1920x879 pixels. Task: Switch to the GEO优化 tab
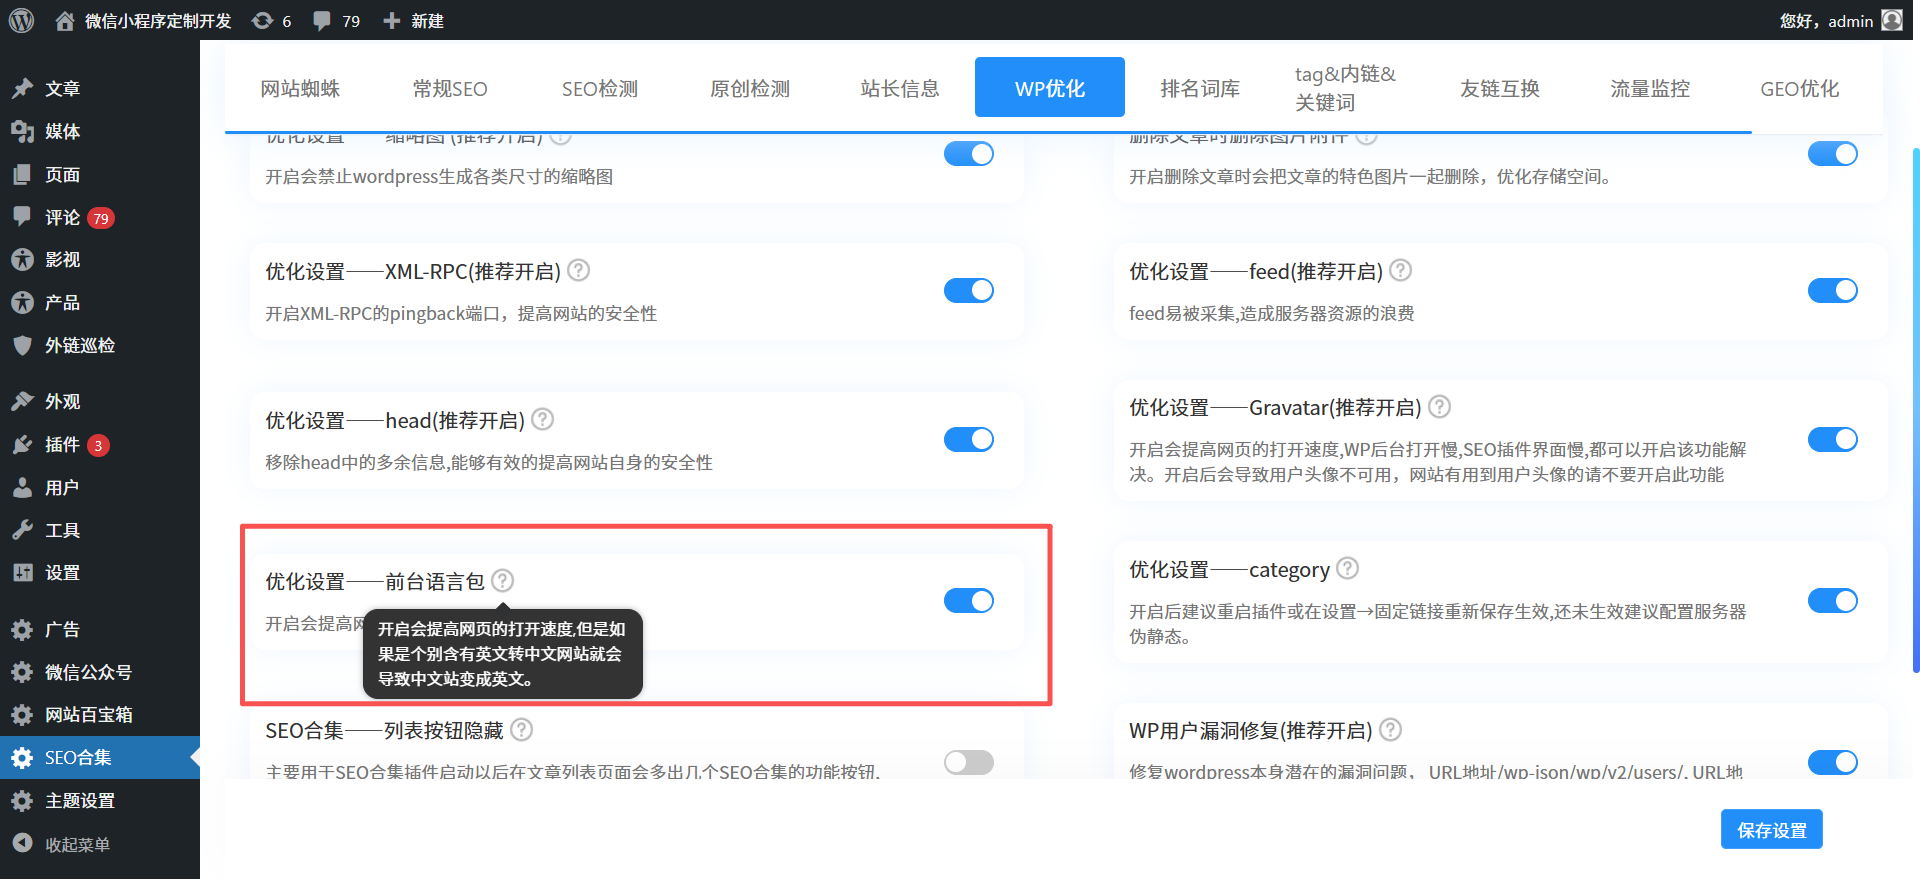(1800, 88)
